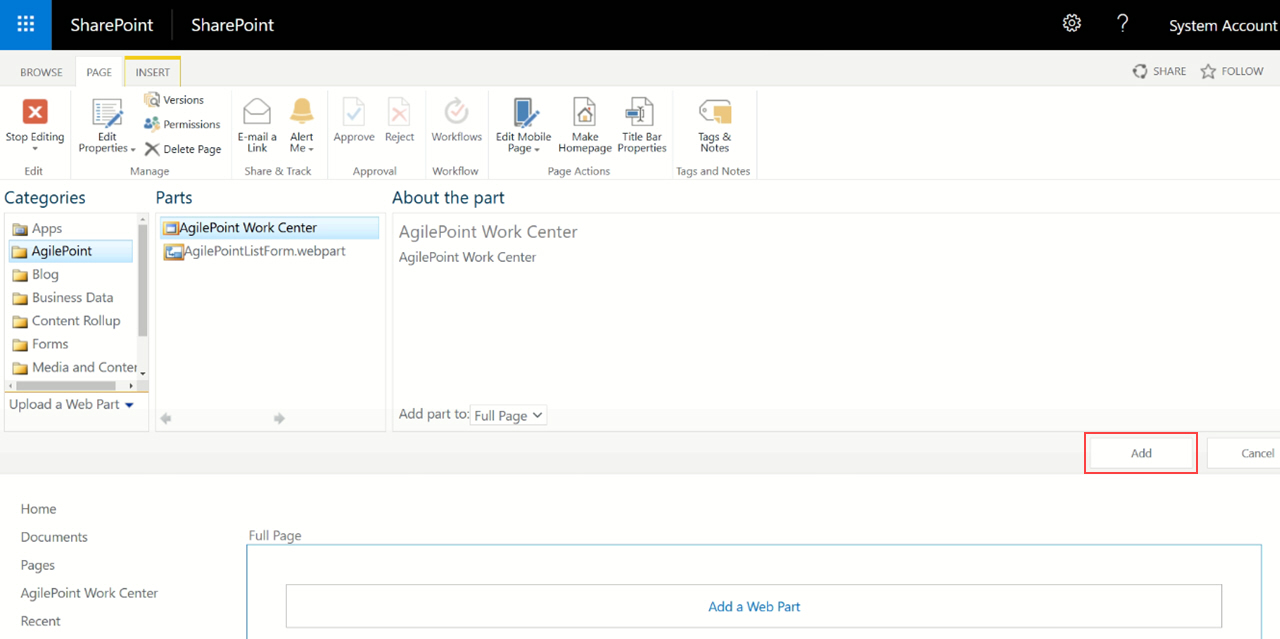Click the Cancel button
Viewport: 1280px width, 639px height.
coord(1245,453)
